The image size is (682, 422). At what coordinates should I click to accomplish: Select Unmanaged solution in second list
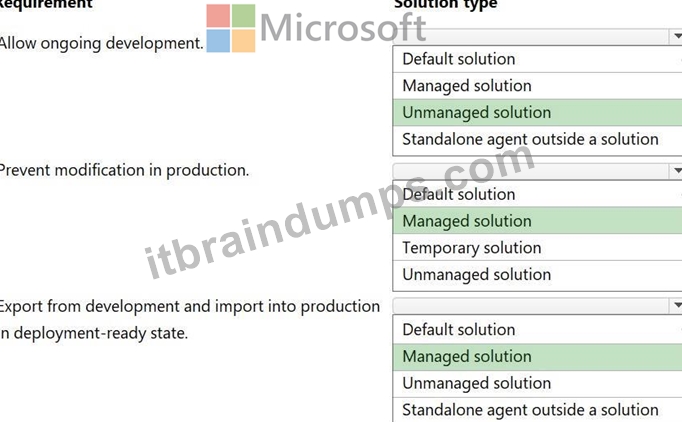pos(538,275)
